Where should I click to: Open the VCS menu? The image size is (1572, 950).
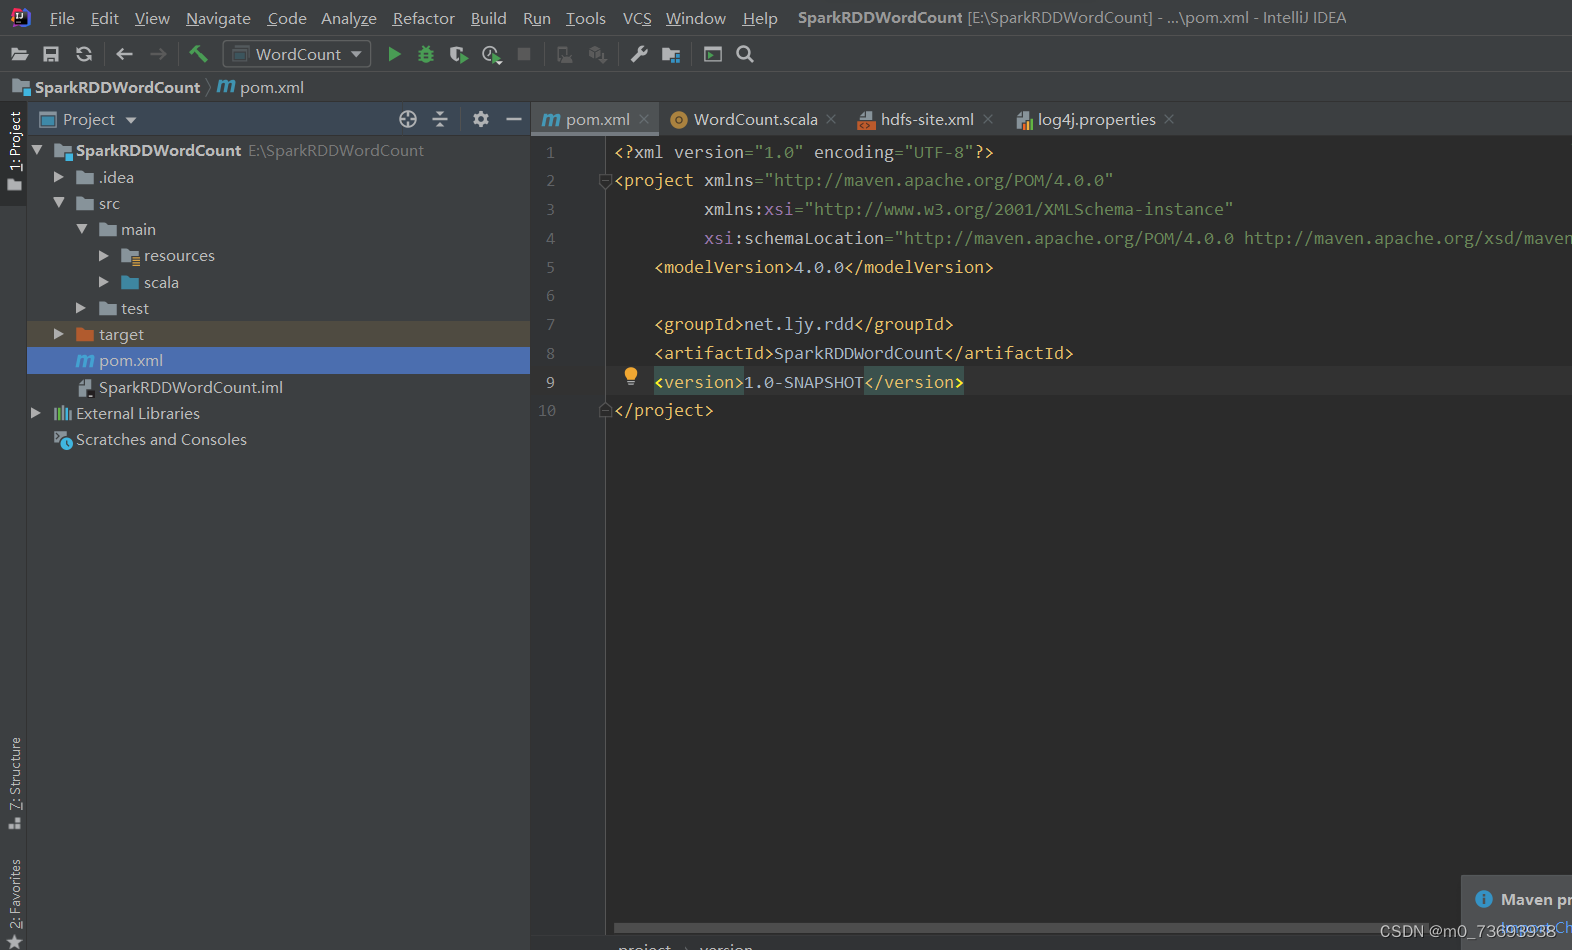coord(637,18)
